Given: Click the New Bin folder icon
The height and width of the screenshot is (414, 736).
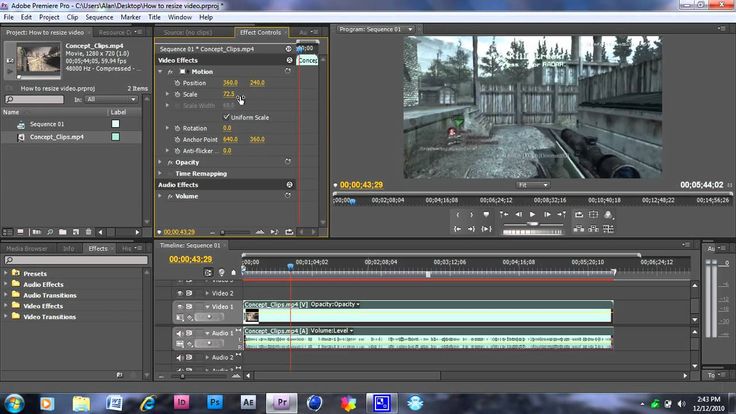Looking at the screenshot, I should click(x=62, y=232).
